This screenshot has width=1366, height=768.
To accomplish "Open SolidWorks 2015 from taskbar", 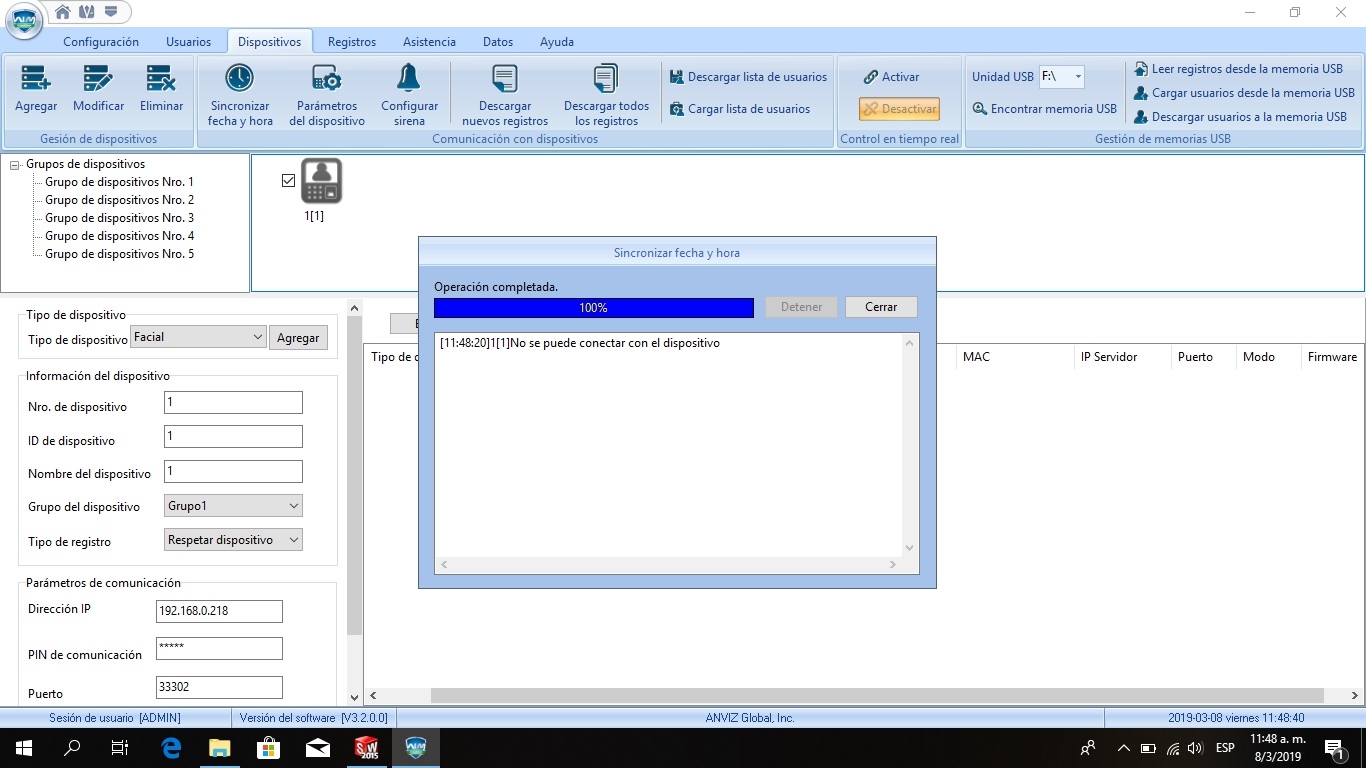I will coord(367,747).
